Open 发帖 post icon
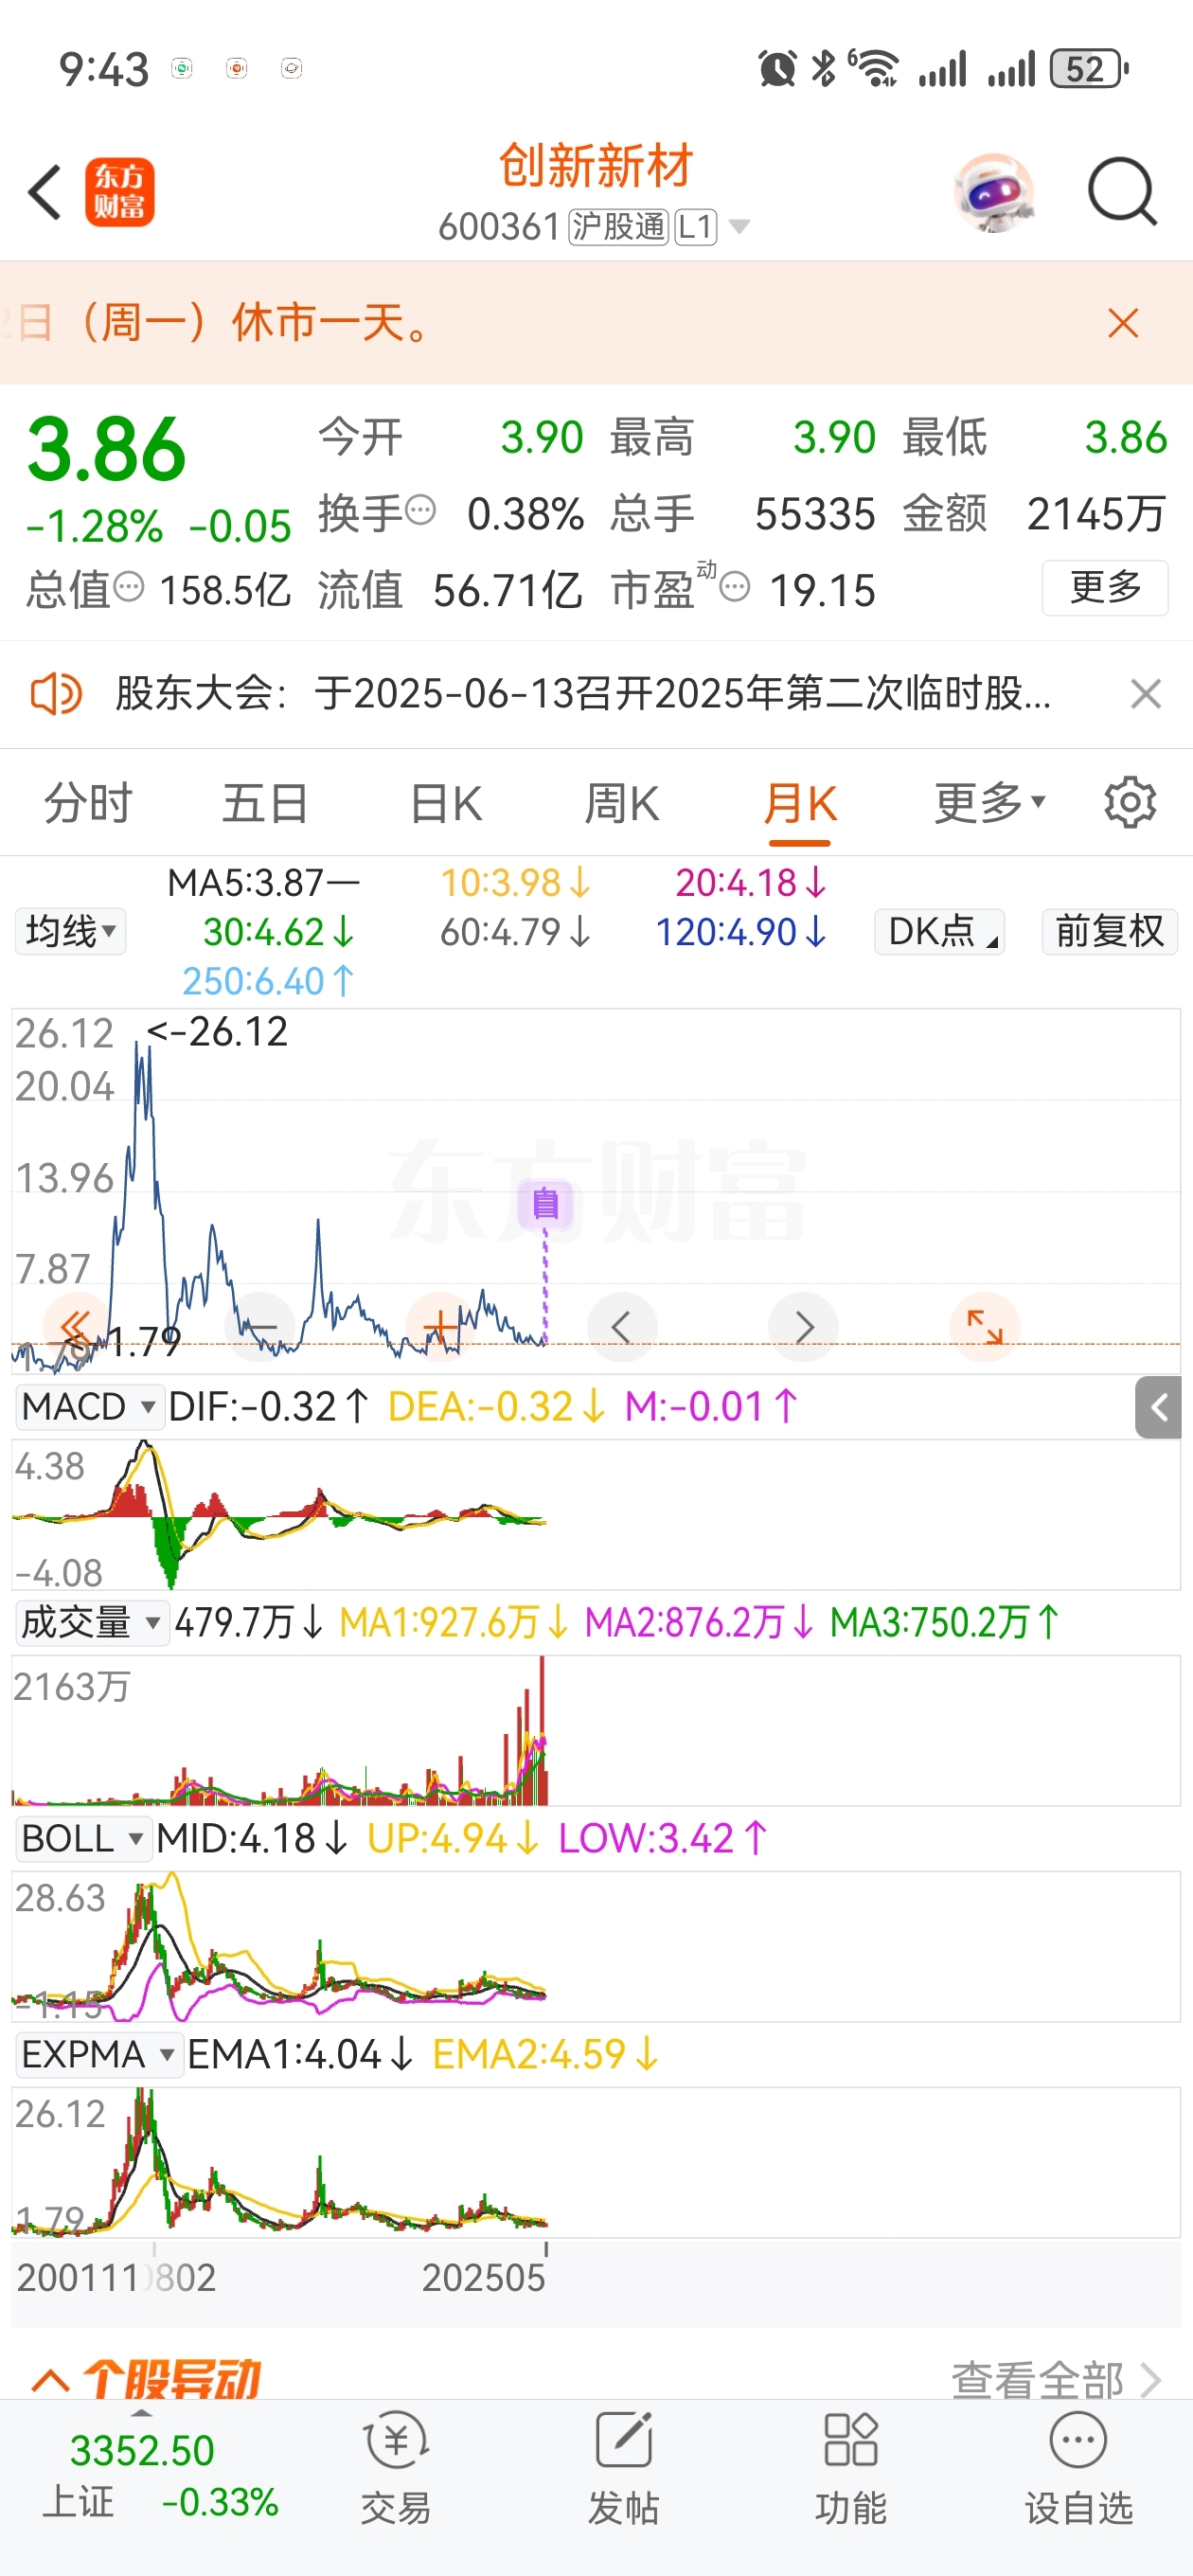Screen dimensions: 1193x2576 tap(623, 2470)
